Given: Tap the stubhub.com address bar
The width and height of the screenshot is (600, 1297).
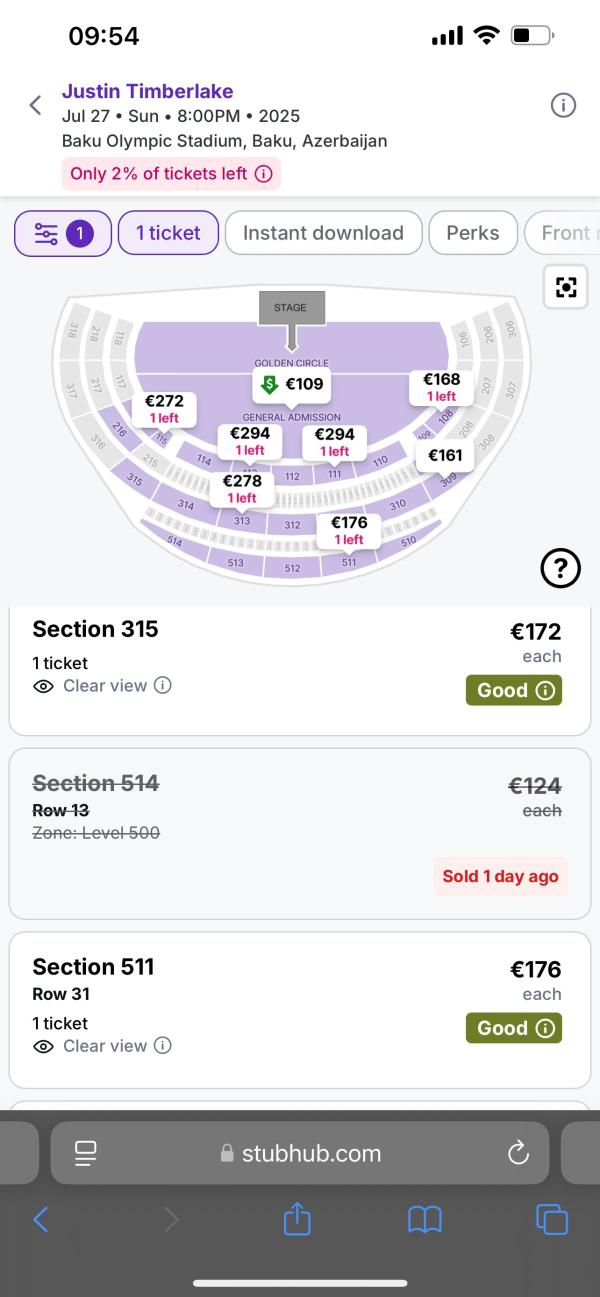Looking at the screenshot, I should 300,1153.
